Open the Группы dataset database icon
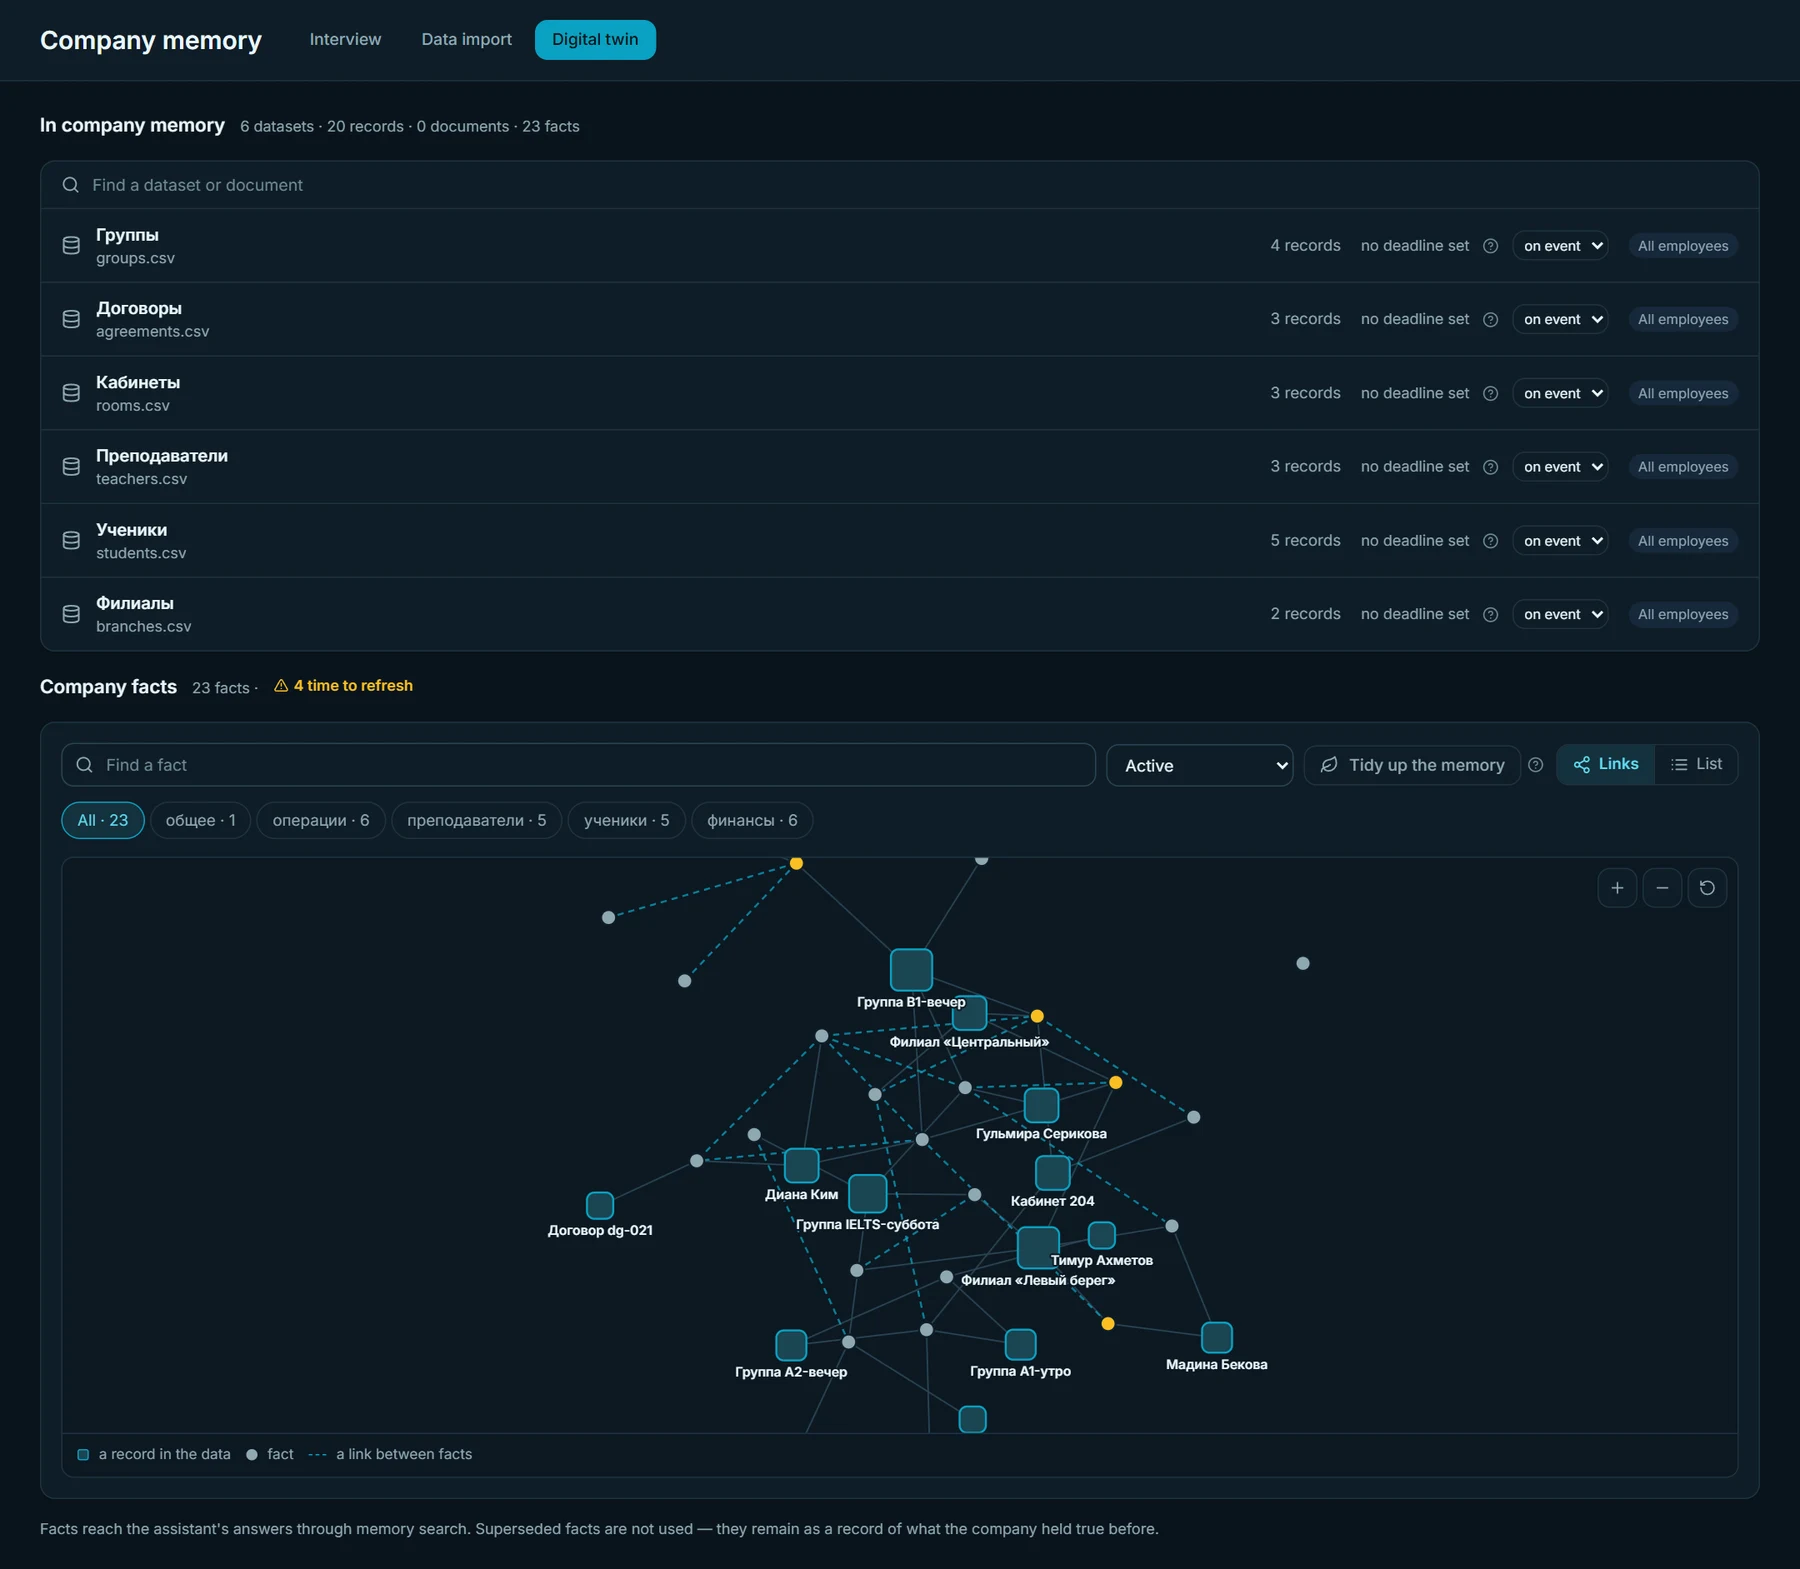 [x=71, y=246]
